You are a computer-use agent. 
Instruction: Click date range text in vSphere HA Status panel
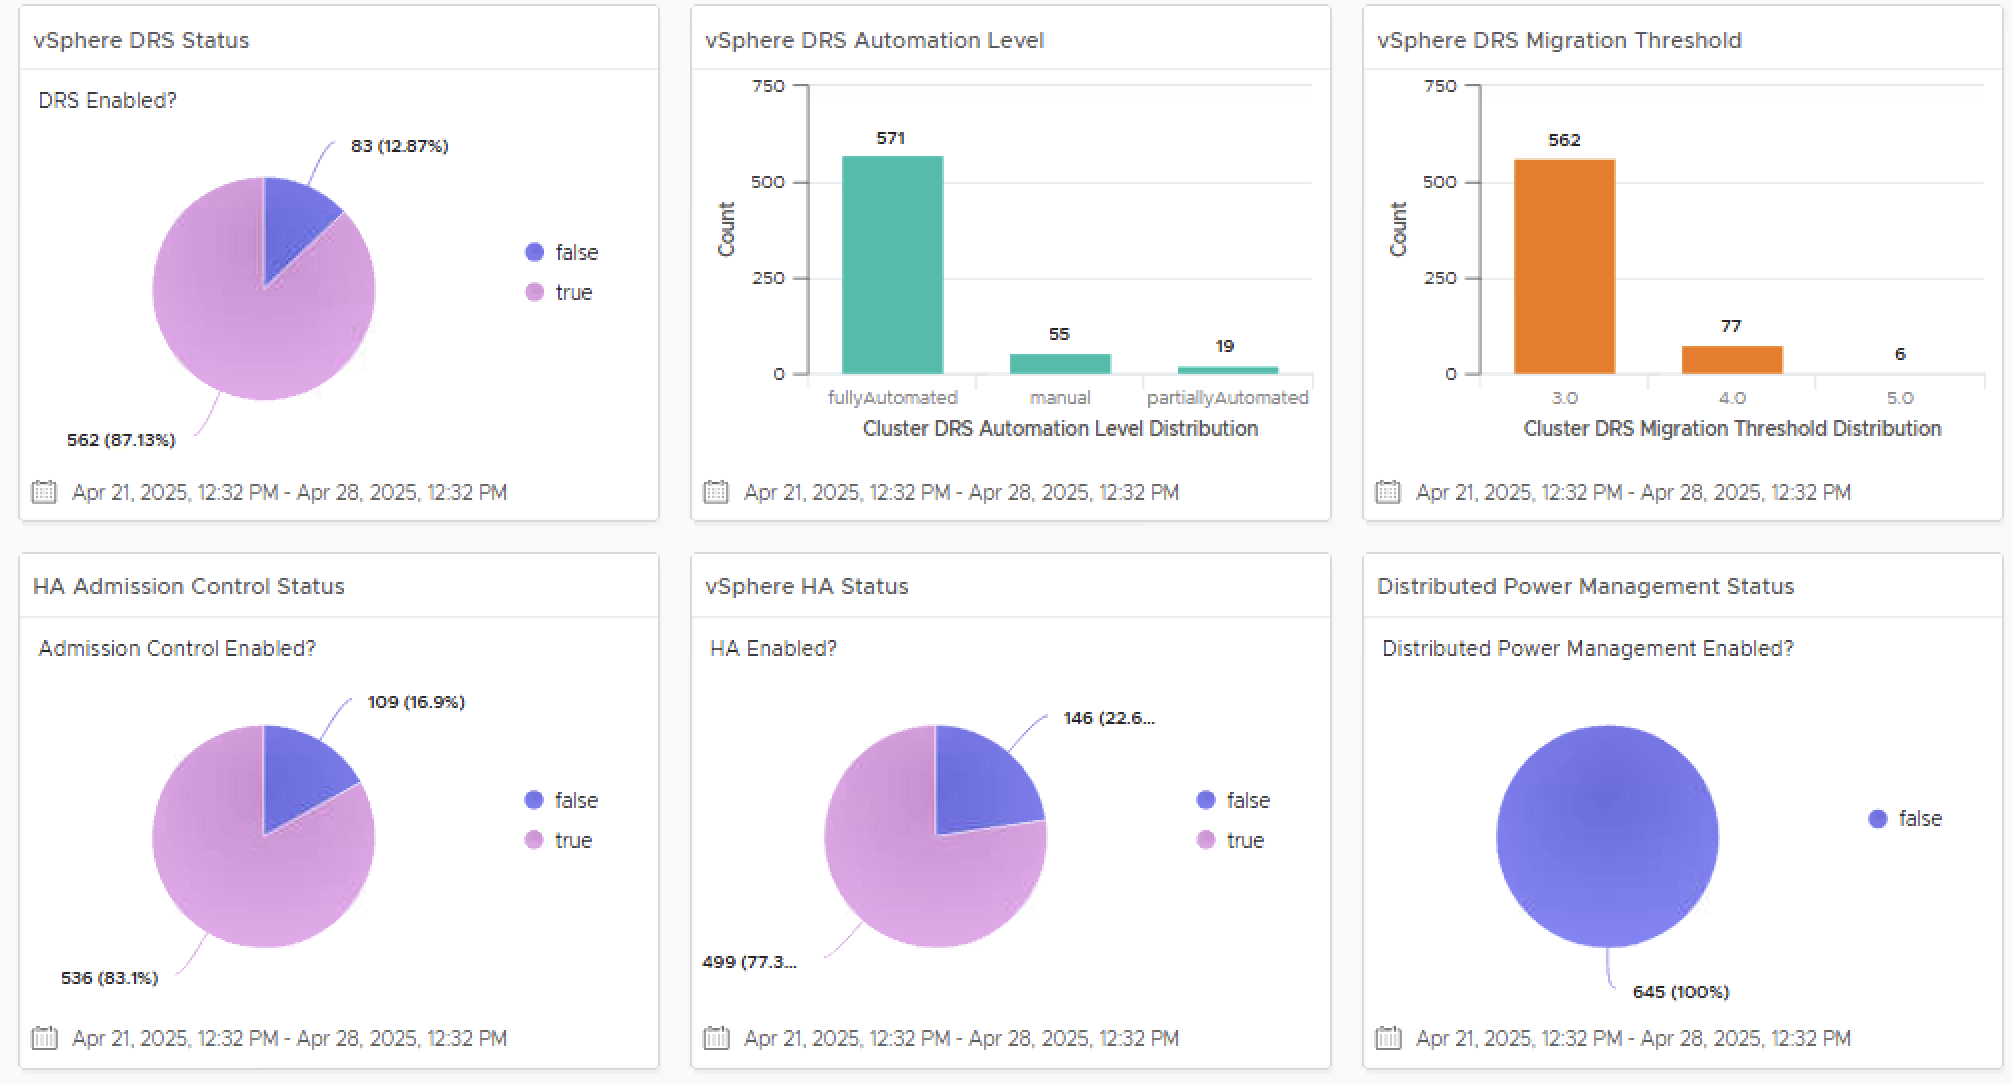click(x=961, y=1038)
